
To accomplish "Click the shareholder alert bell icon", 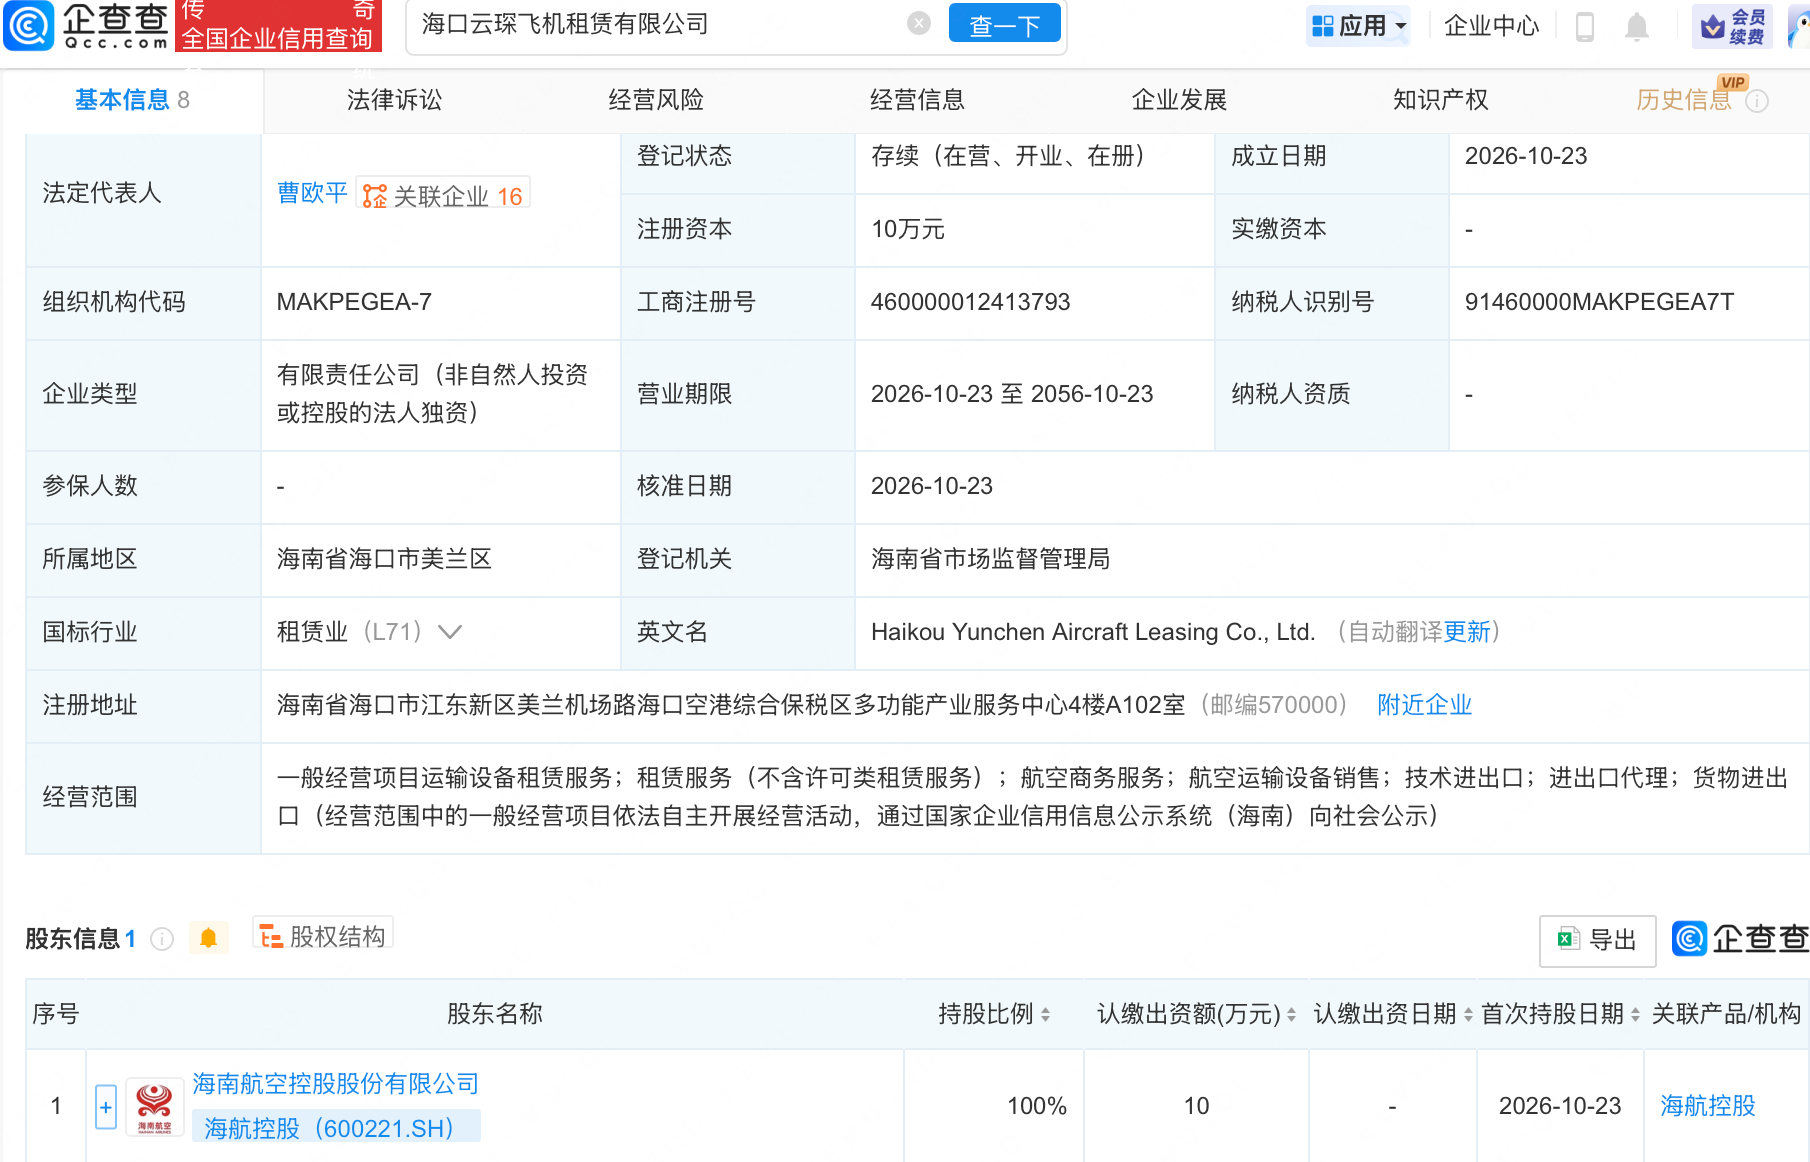I will [208, 938].
